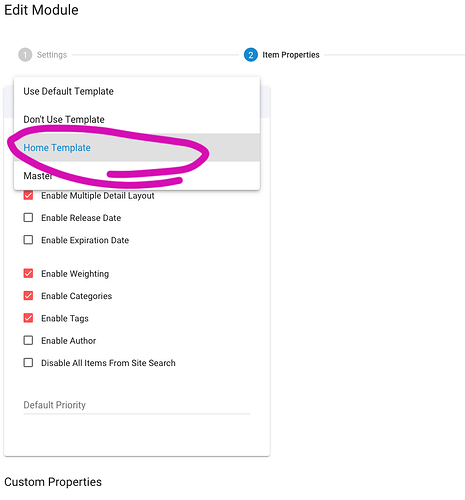Click the Edit Module page title

point(41,10)
